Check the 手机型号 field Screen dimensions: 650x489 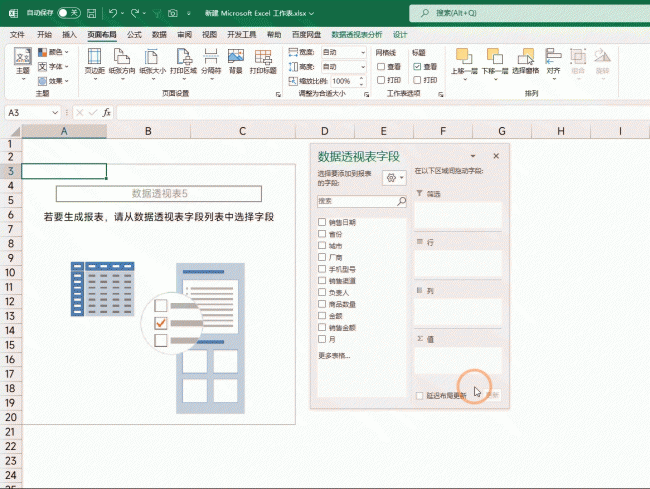pos(322,269)
